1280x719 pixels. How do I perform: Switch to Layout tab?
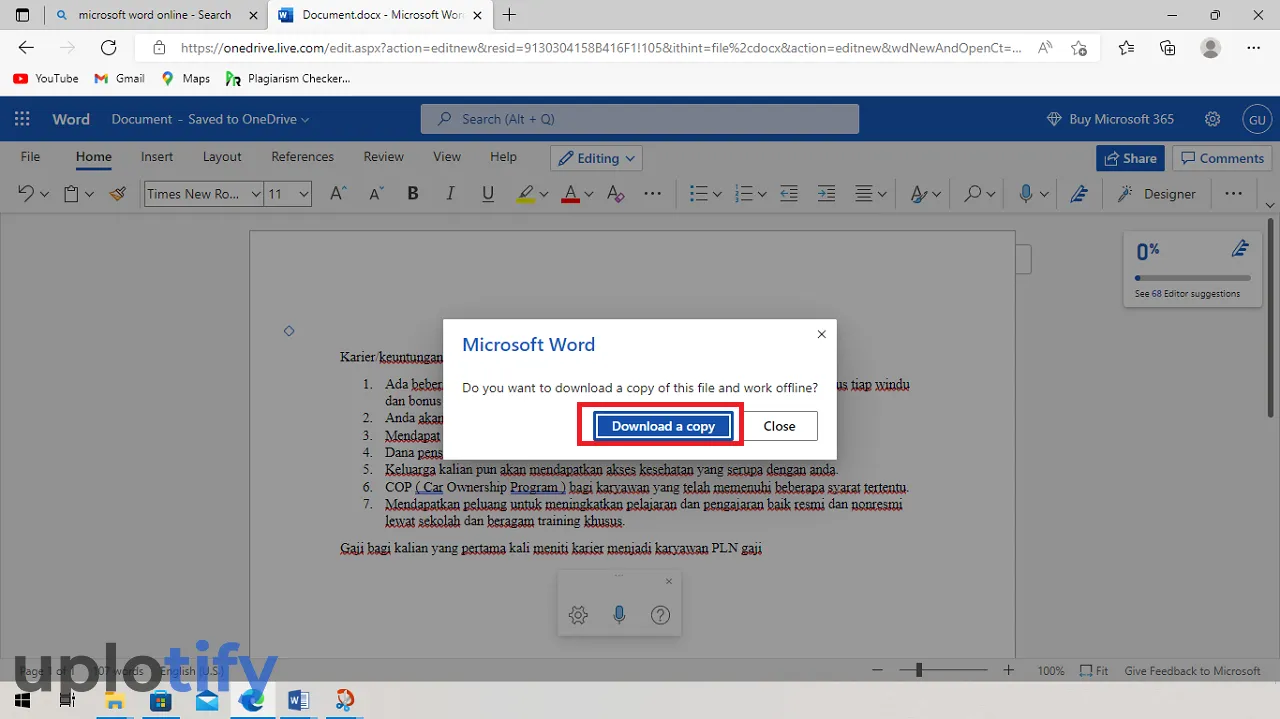coord(222,157)
